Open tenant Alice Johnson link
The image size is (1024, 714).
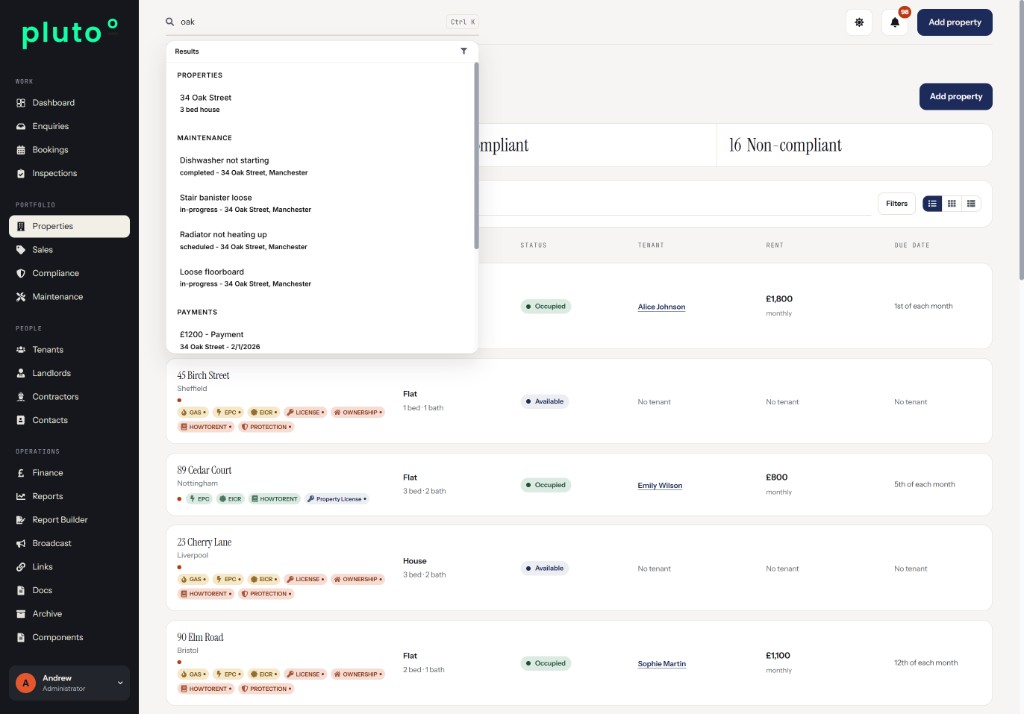point(661,307)
